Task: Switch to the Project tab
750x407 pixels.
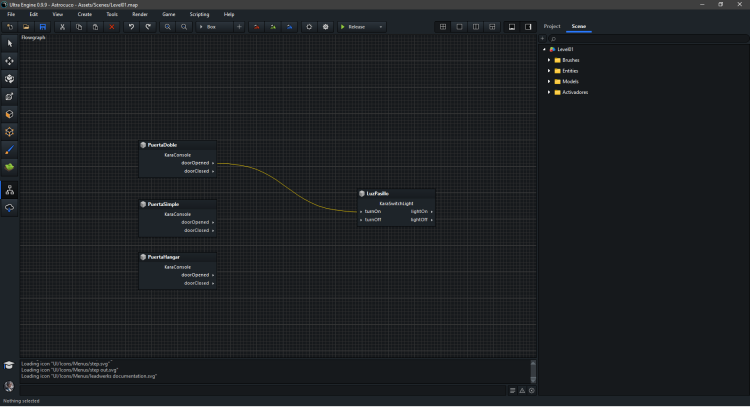Action: pos(552,26)
